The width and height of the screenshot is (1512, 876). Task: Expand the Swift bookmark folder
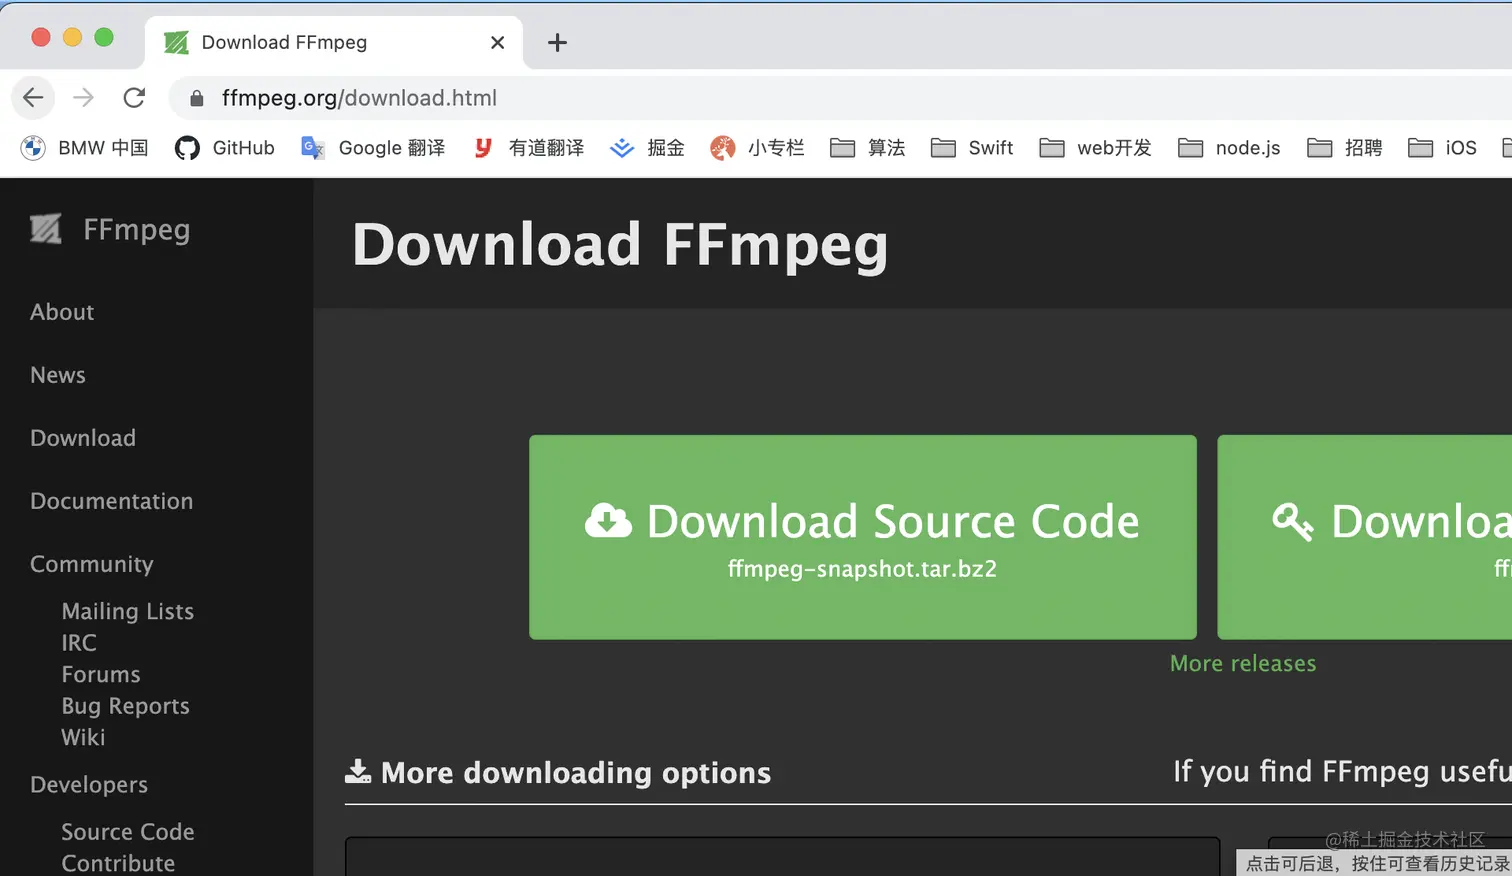972,148
